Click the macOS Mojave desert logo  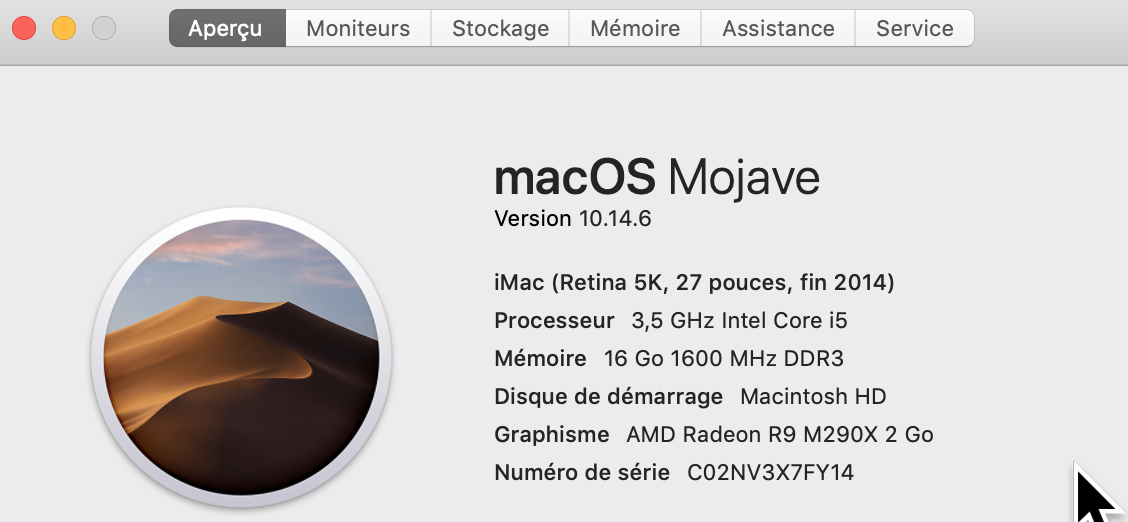[x=241, y=356]
